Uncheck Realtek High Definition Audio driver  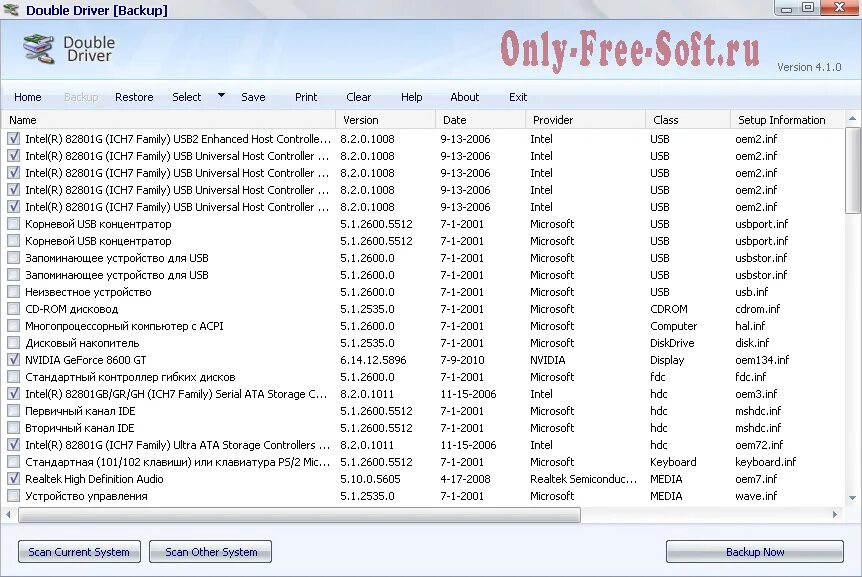click(x=14, y=479)
